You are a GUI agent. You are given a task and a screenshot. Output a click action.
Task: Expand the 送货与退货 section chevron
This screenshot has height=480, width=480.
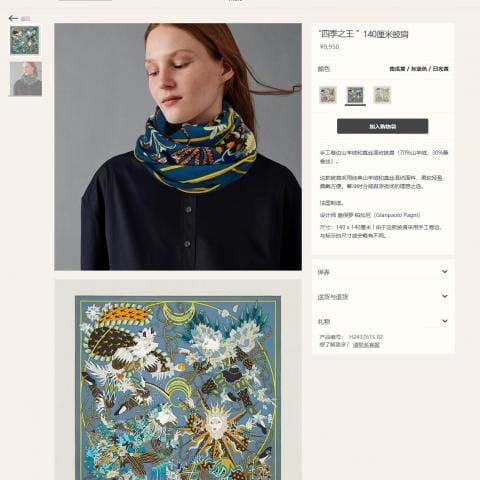(444, 296)
